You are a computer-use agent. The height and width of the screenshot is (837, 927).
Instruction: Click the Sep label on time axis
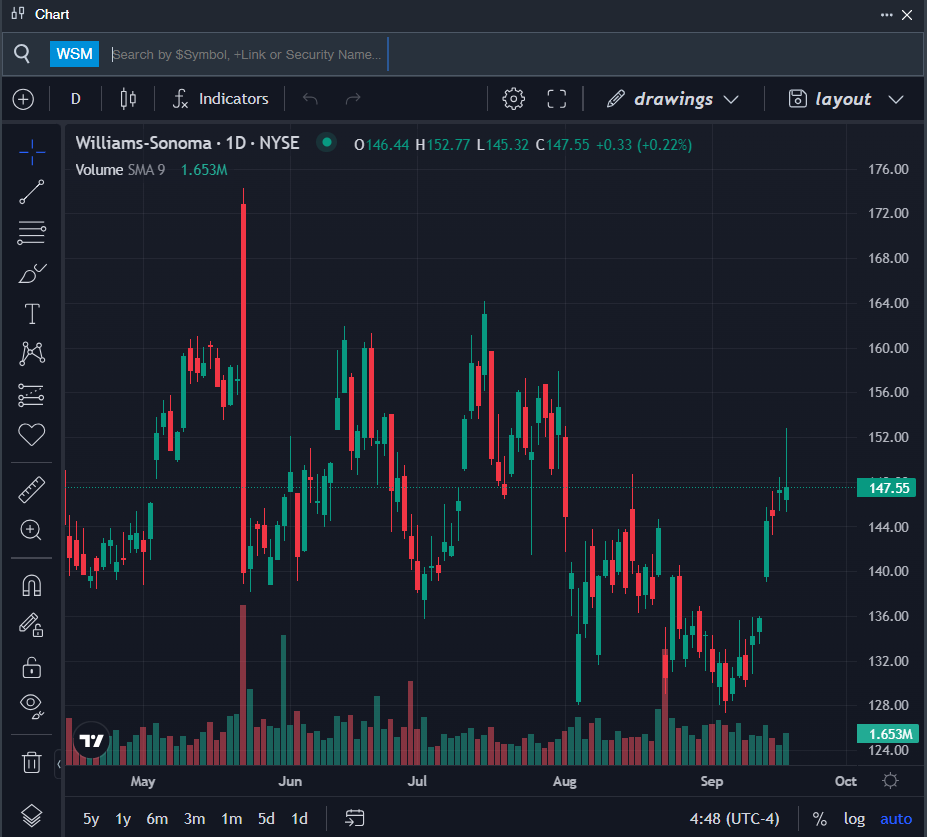pyautogui.click(x=712, y=781)
